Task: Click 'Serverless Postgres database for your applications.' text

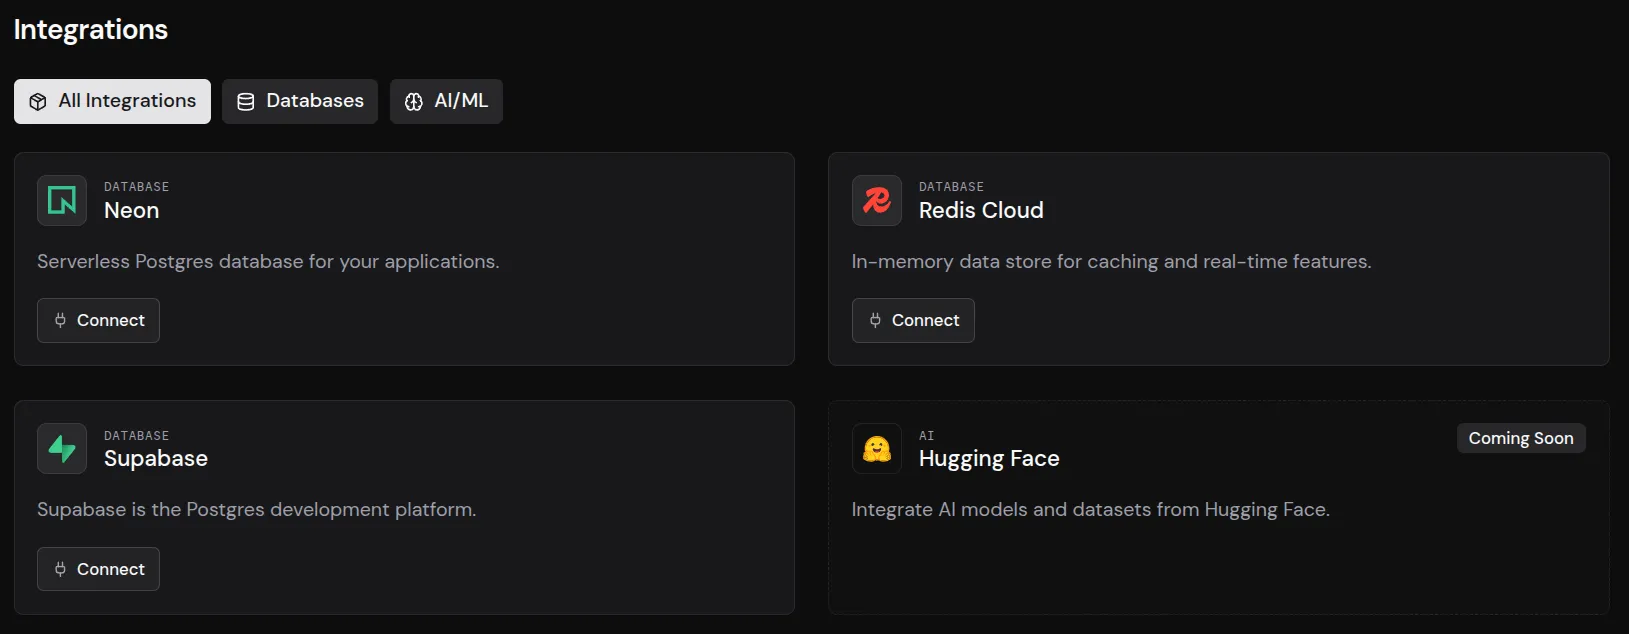Action: (x=268, y=261)
